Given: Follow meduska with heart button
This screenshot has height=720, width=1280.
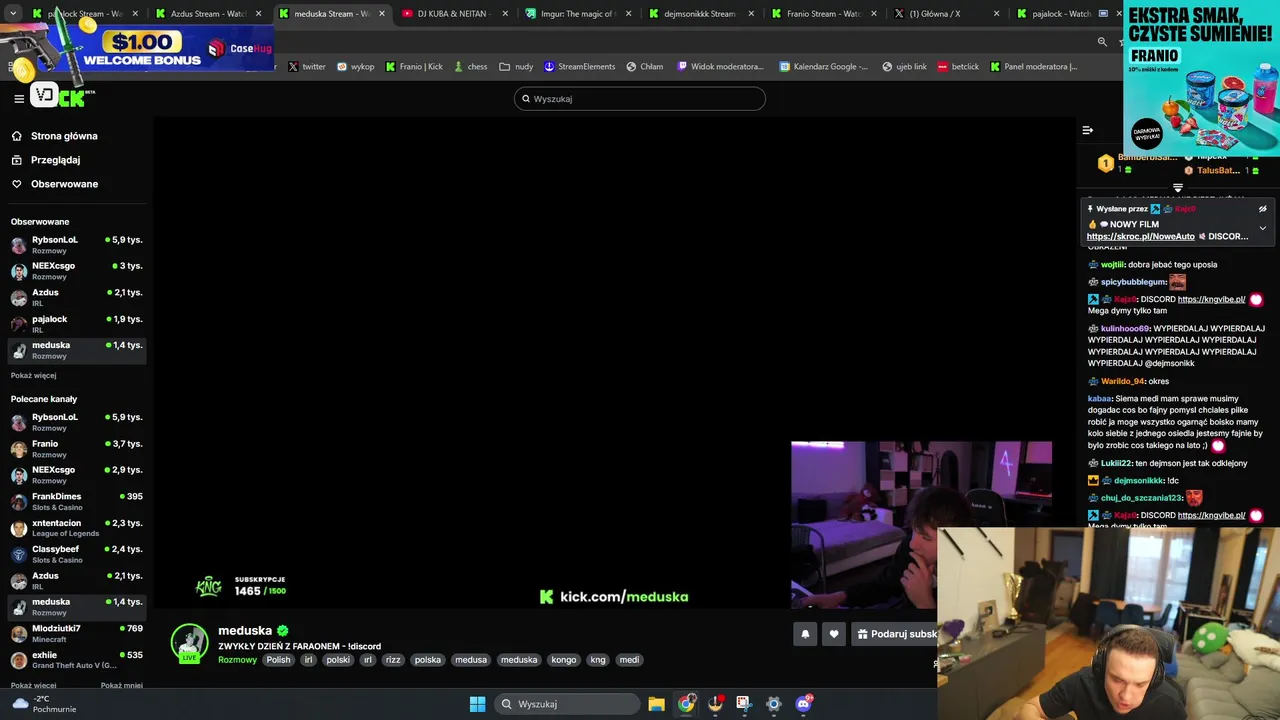Looking at the screenshot, I should tap(834, 634).
